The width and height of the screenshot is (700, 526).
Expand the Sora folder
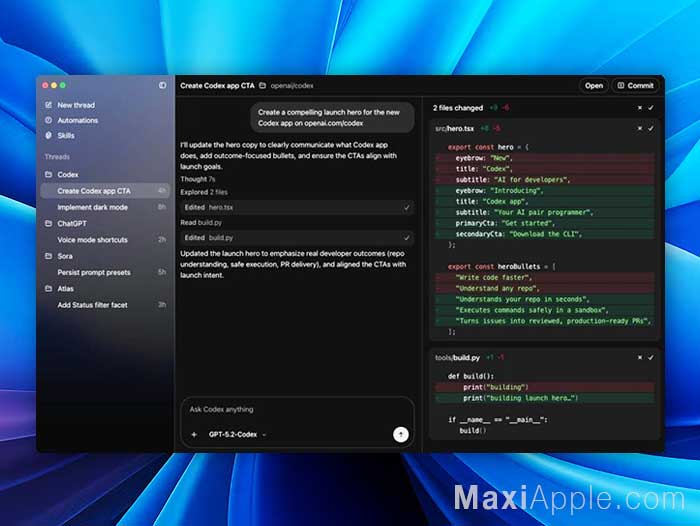tap(58, 256)
